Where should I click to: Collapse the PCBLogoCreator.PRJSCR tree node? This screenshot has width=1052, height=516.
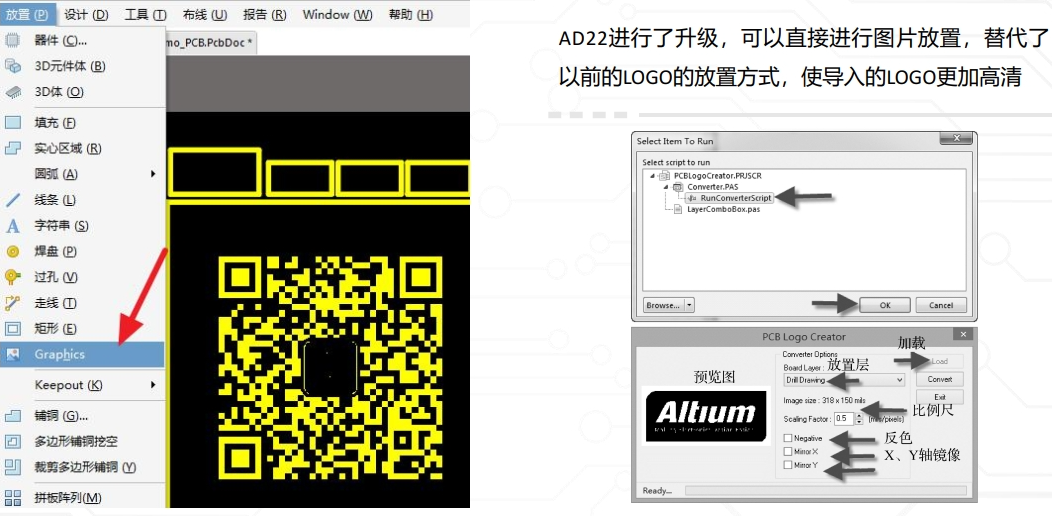(651, 176)
